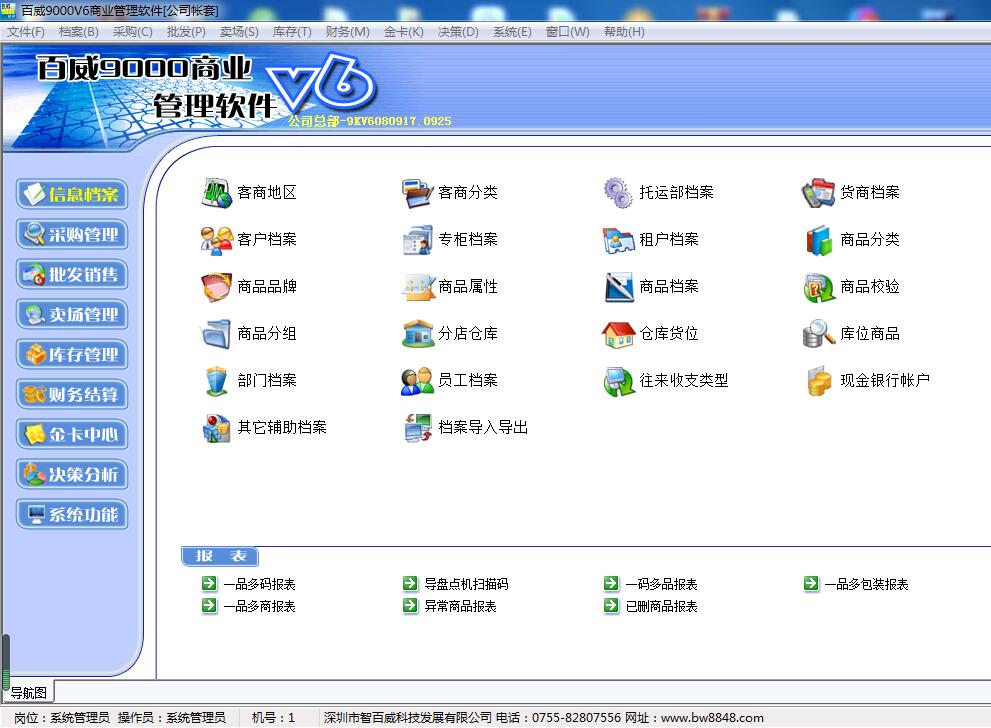Viewport: 991px width, 728px height.
Task: Open the 财务(M) menu
Action: (348, 32)
